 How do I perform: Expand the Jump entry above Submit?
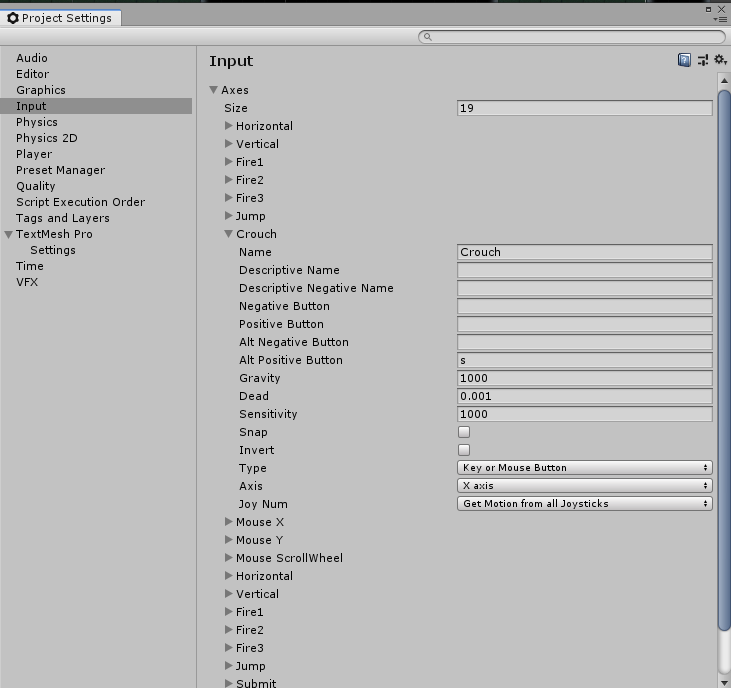tap(228, 666)
